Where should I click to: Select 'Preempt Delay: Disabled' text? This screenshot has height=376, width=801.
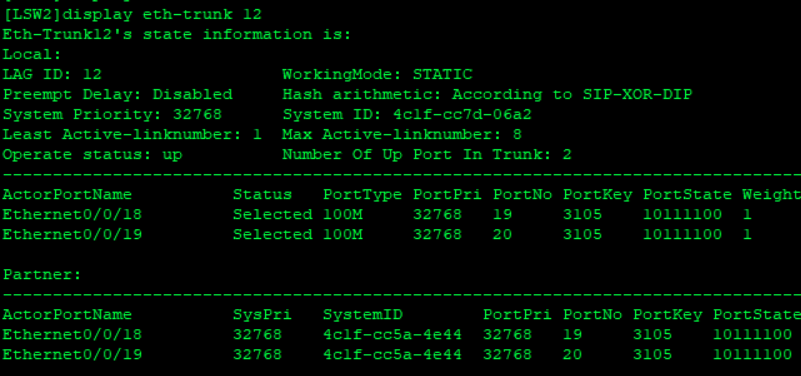click(117, 95)
